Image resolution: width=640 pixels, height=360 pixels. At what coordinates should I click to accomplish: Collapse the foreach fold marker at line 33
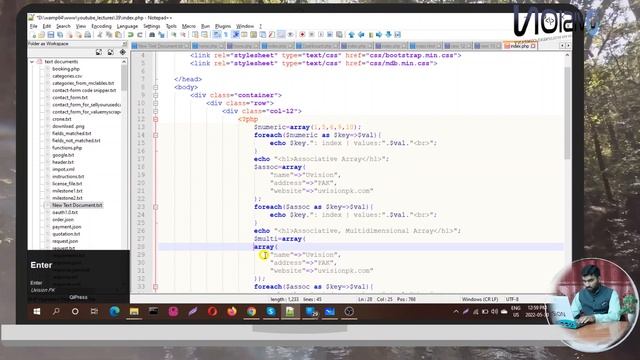156,287
